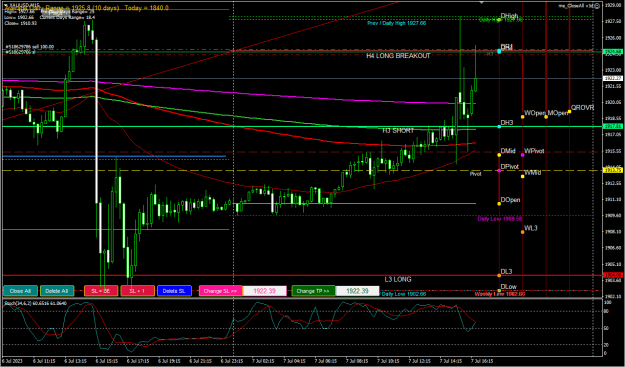Click the small Pivot label on the yellow line
This screenshot has width=625, height=367.
coord(476,174)
